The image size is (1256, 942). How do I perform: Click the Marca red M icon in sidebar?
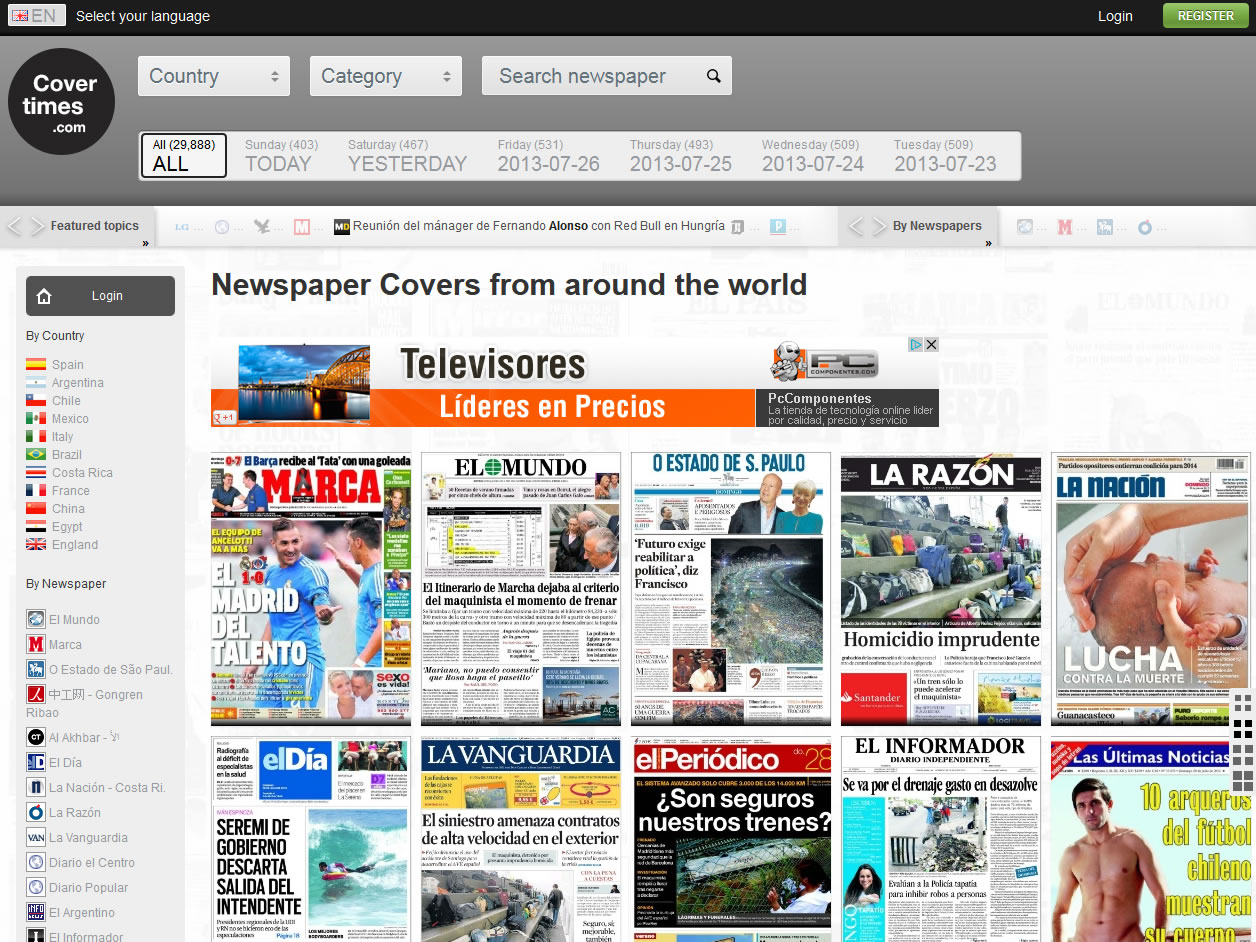point(36,644)
